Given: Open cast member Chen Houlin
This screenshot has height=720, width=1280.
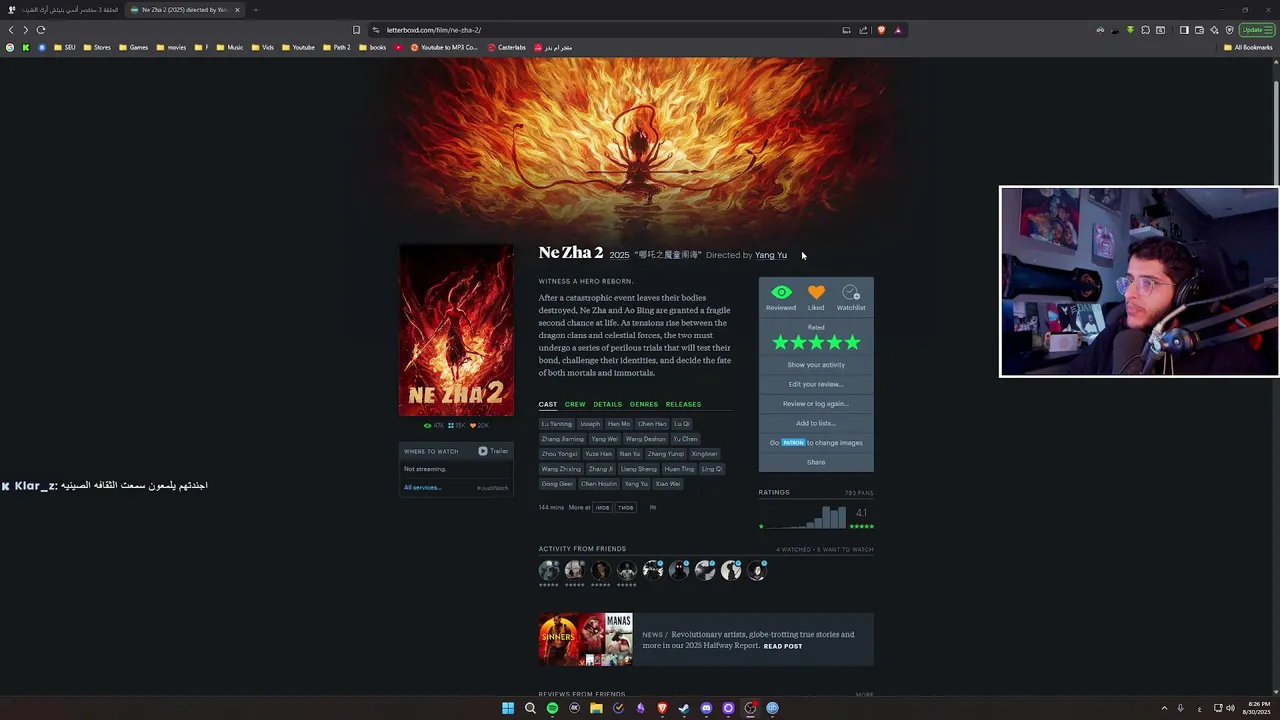Looking at the screenshot, I should click(x=599, y=484).
